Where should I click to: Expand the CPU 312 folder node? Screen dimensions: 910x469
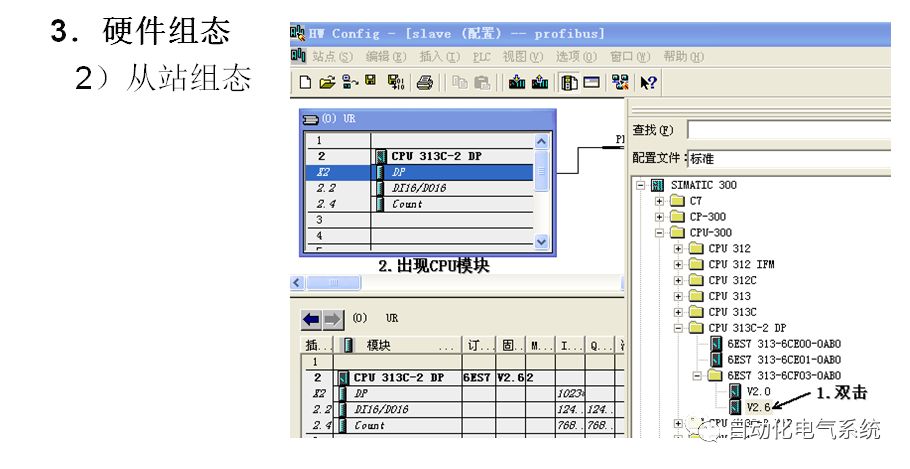click(678, 248)
